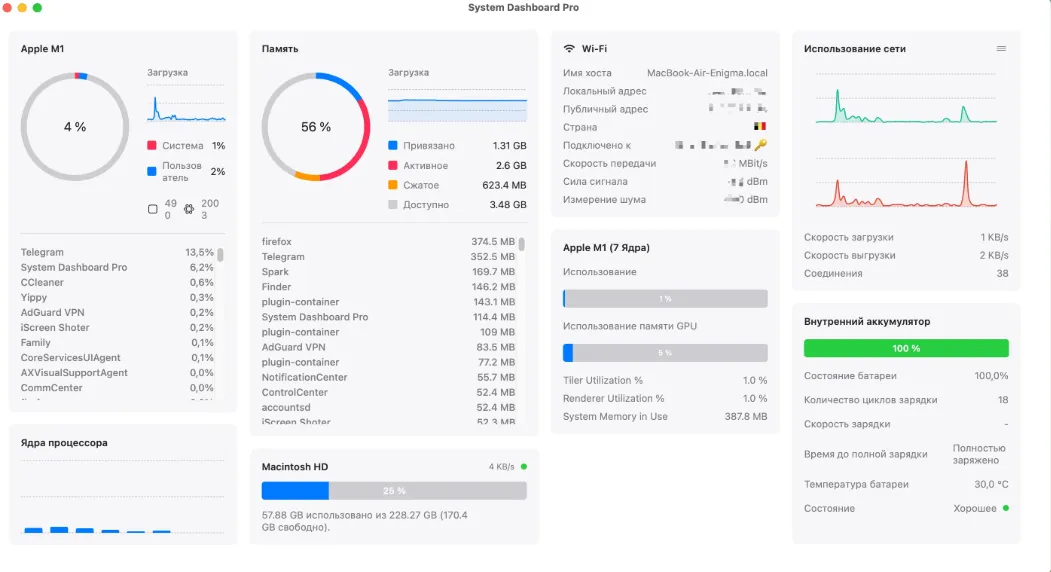
Task: Click the battery 100% charge bar
Action: 906,348
